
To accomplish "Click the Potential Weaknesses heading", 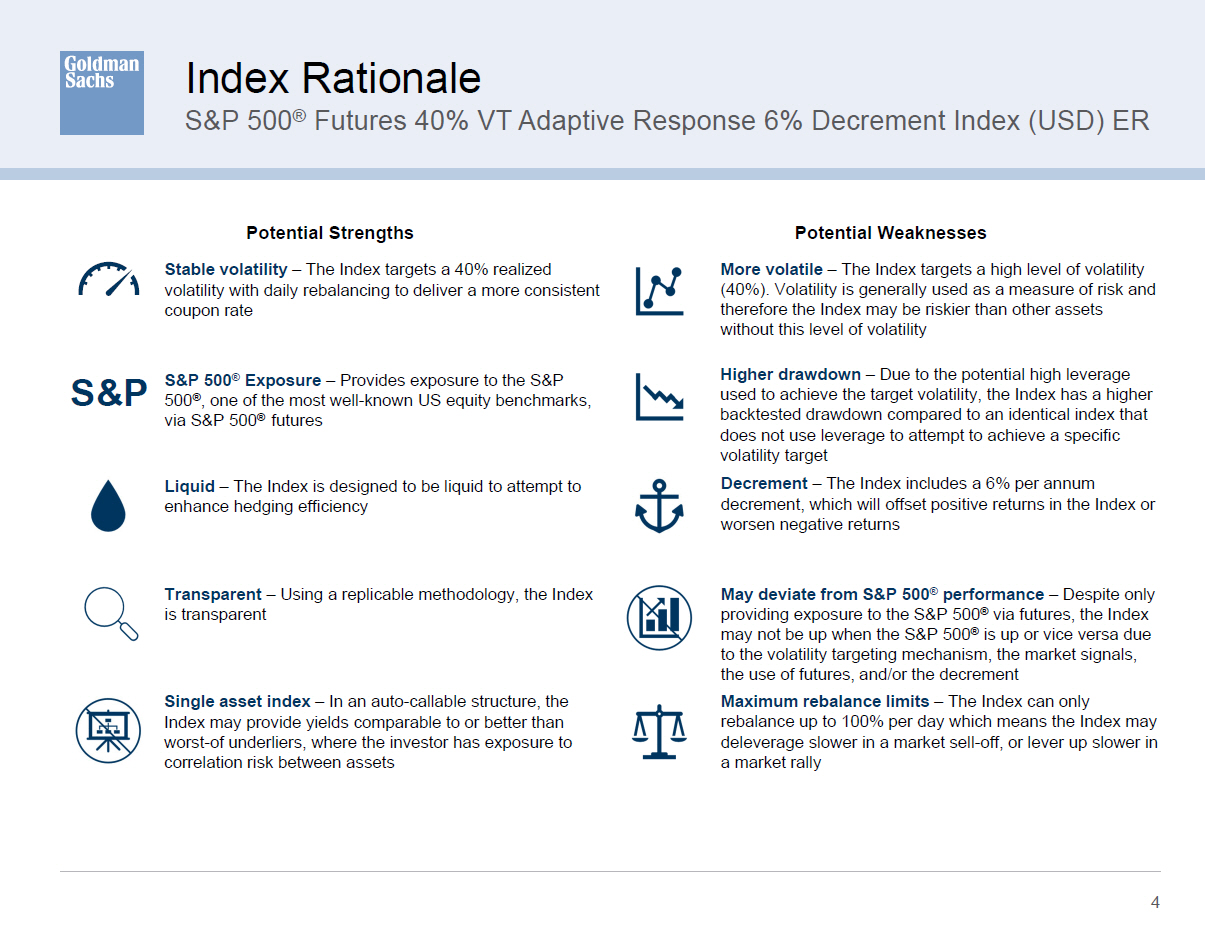I will [890, 233].
